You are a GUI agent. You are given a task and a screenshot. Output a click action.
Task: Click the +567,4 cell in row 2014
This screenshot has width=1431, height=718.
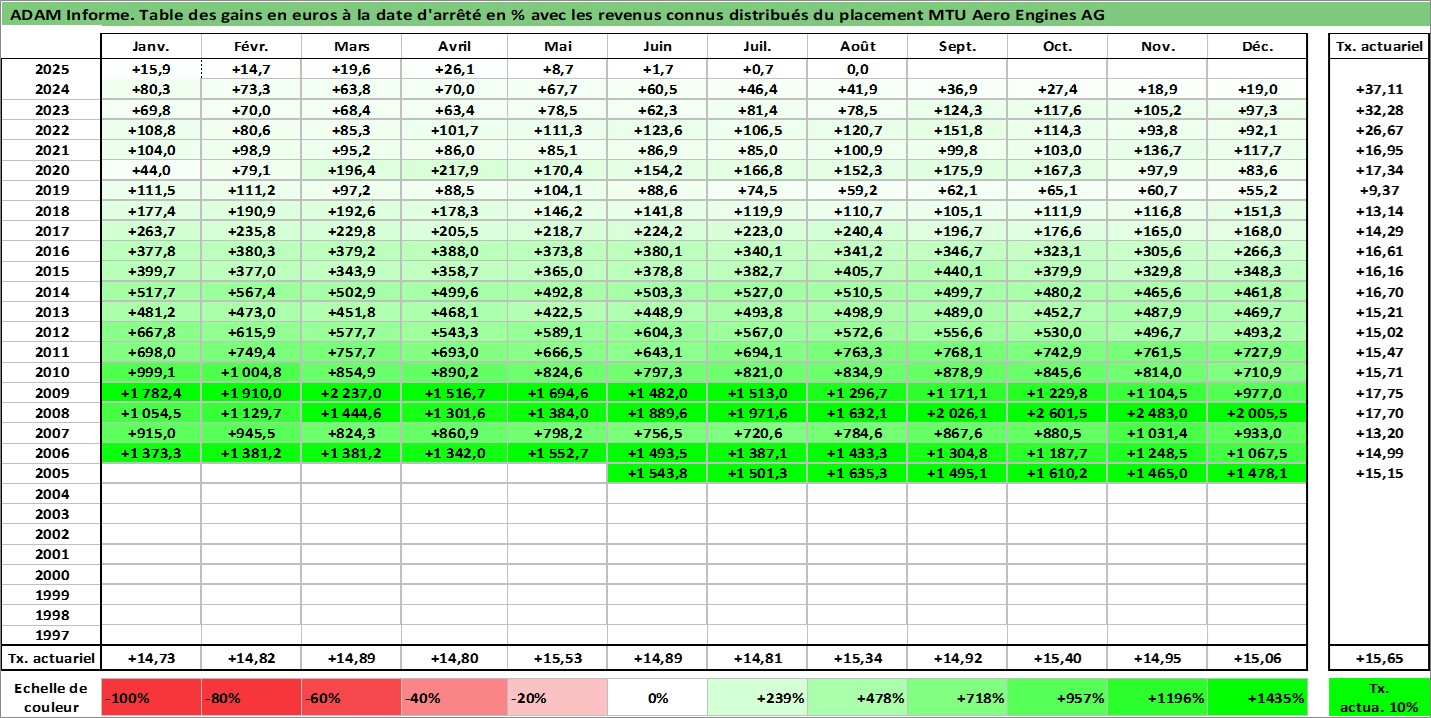tap(252, 292)
